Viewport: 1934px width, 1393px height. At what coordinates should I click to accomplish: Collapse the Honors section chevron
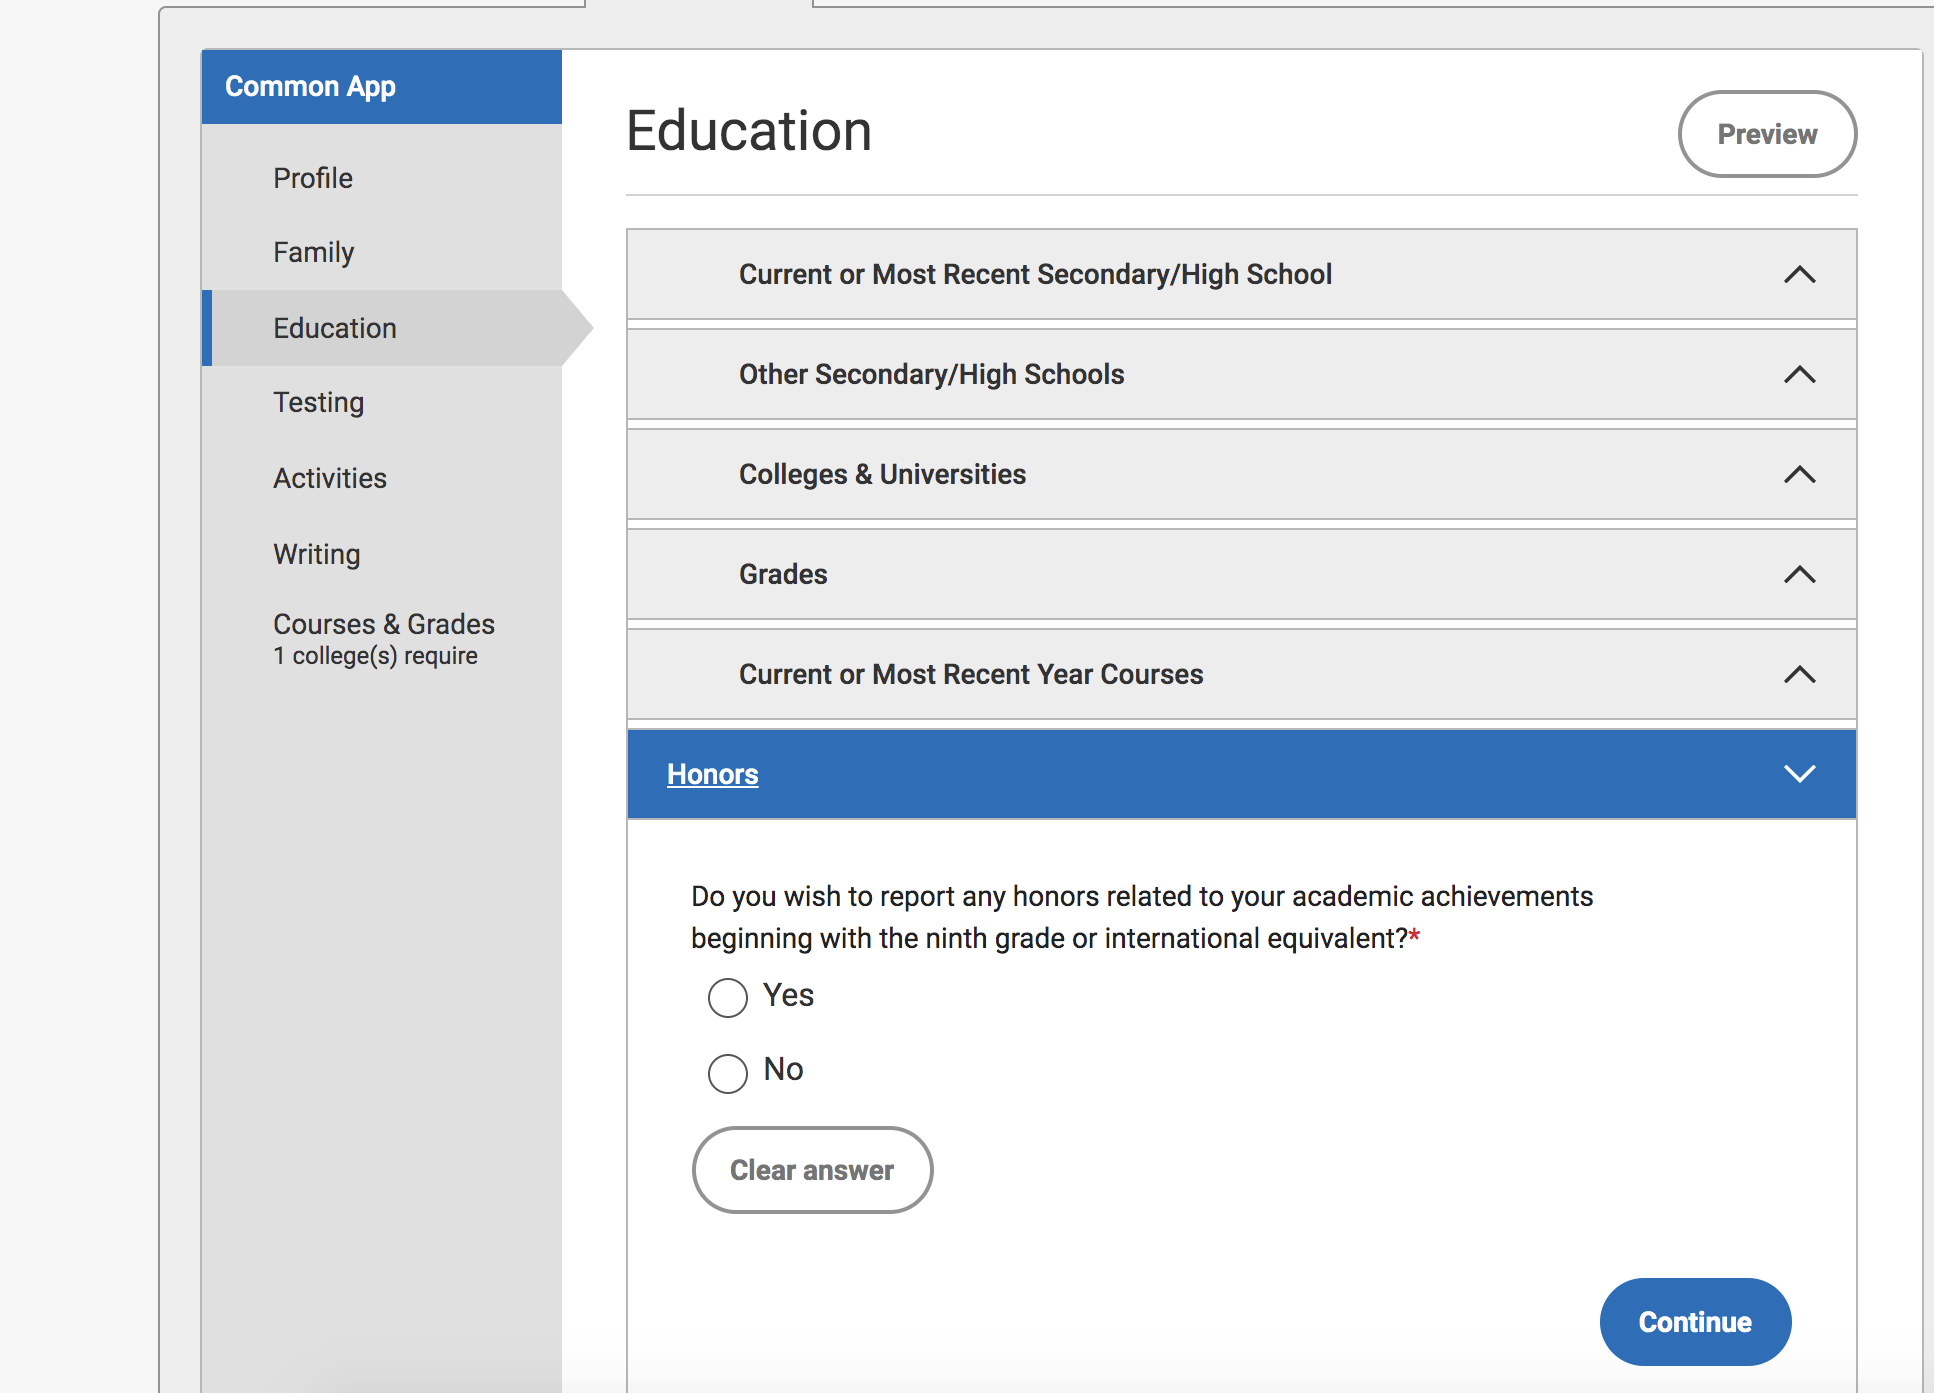pos(1799,774)
